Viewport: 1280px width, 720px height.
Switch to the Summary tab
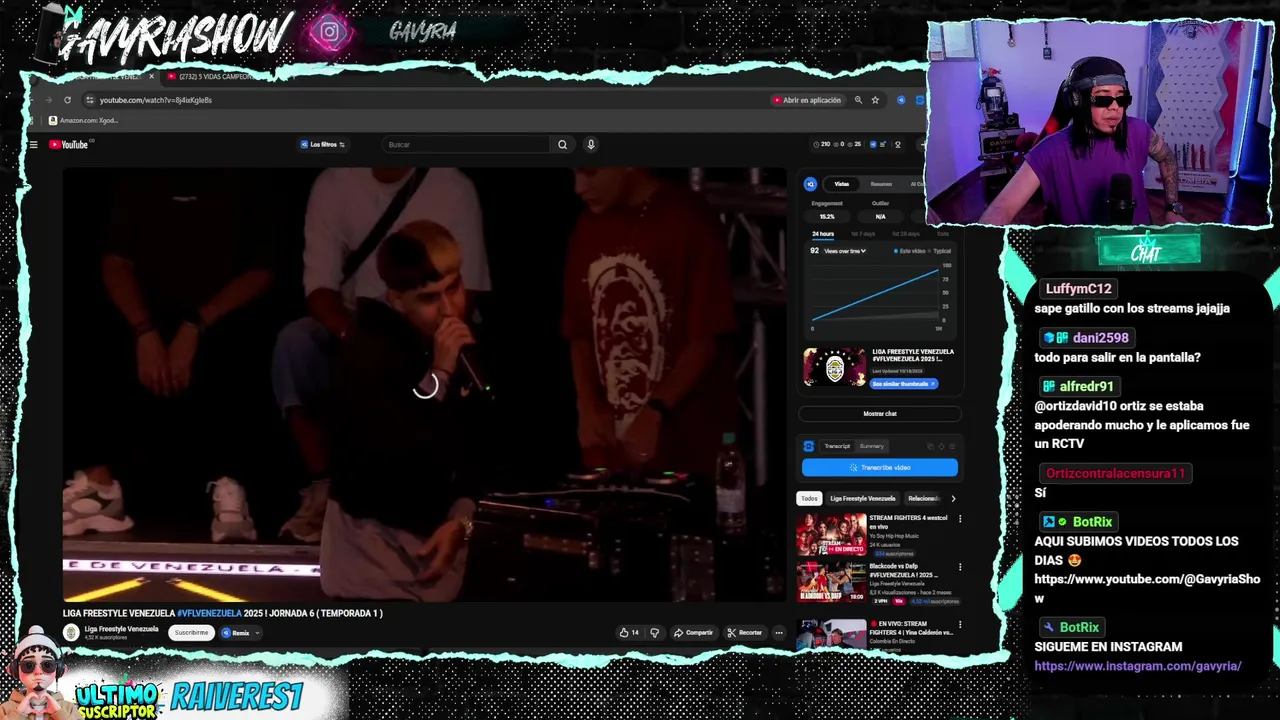(x=872, y=446)
